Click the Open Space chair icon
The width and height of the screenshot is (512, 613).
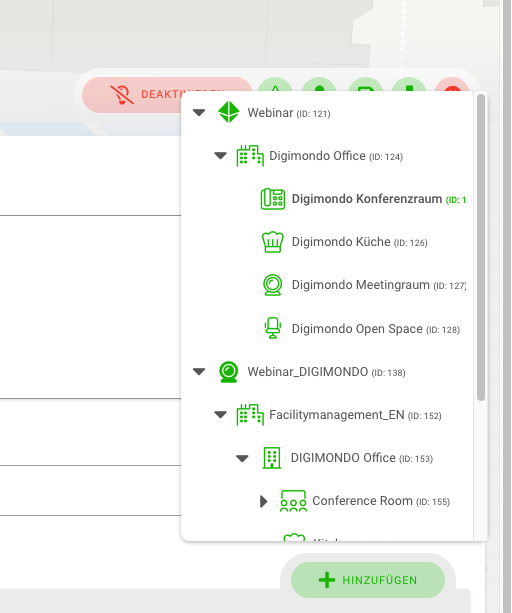pos(272,328)
